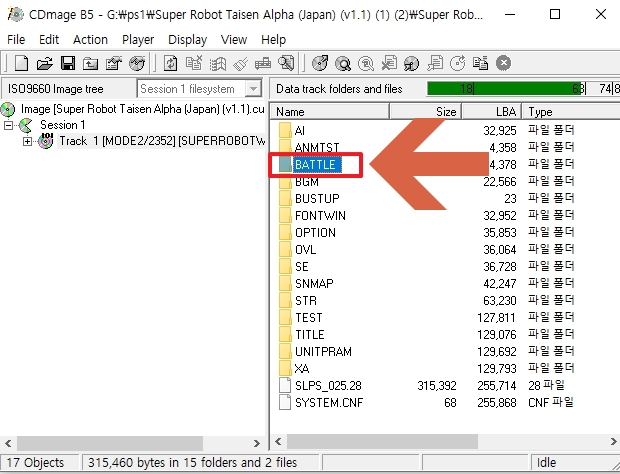The image size is (620, 474).
Task: Select the TITLE folder
Action: [x=310, y=334]
